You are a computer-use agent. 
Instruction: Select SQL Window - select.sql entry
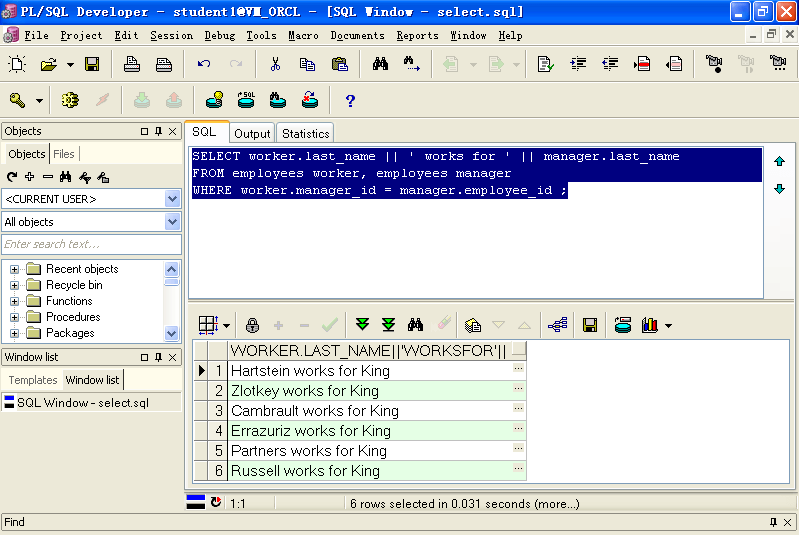83,403
